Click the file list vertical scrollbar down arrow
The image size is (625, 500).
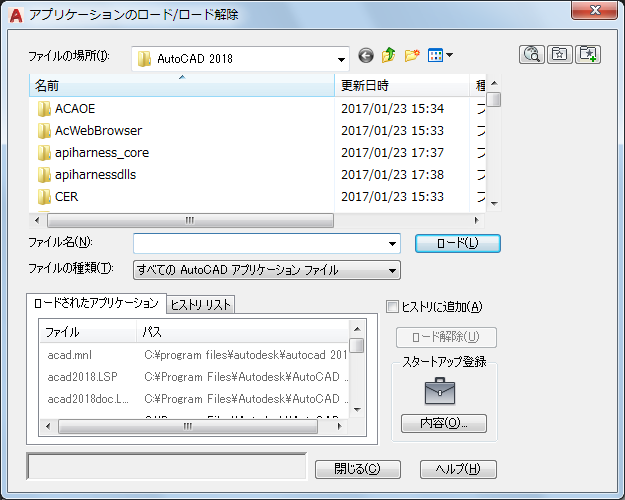494,204
